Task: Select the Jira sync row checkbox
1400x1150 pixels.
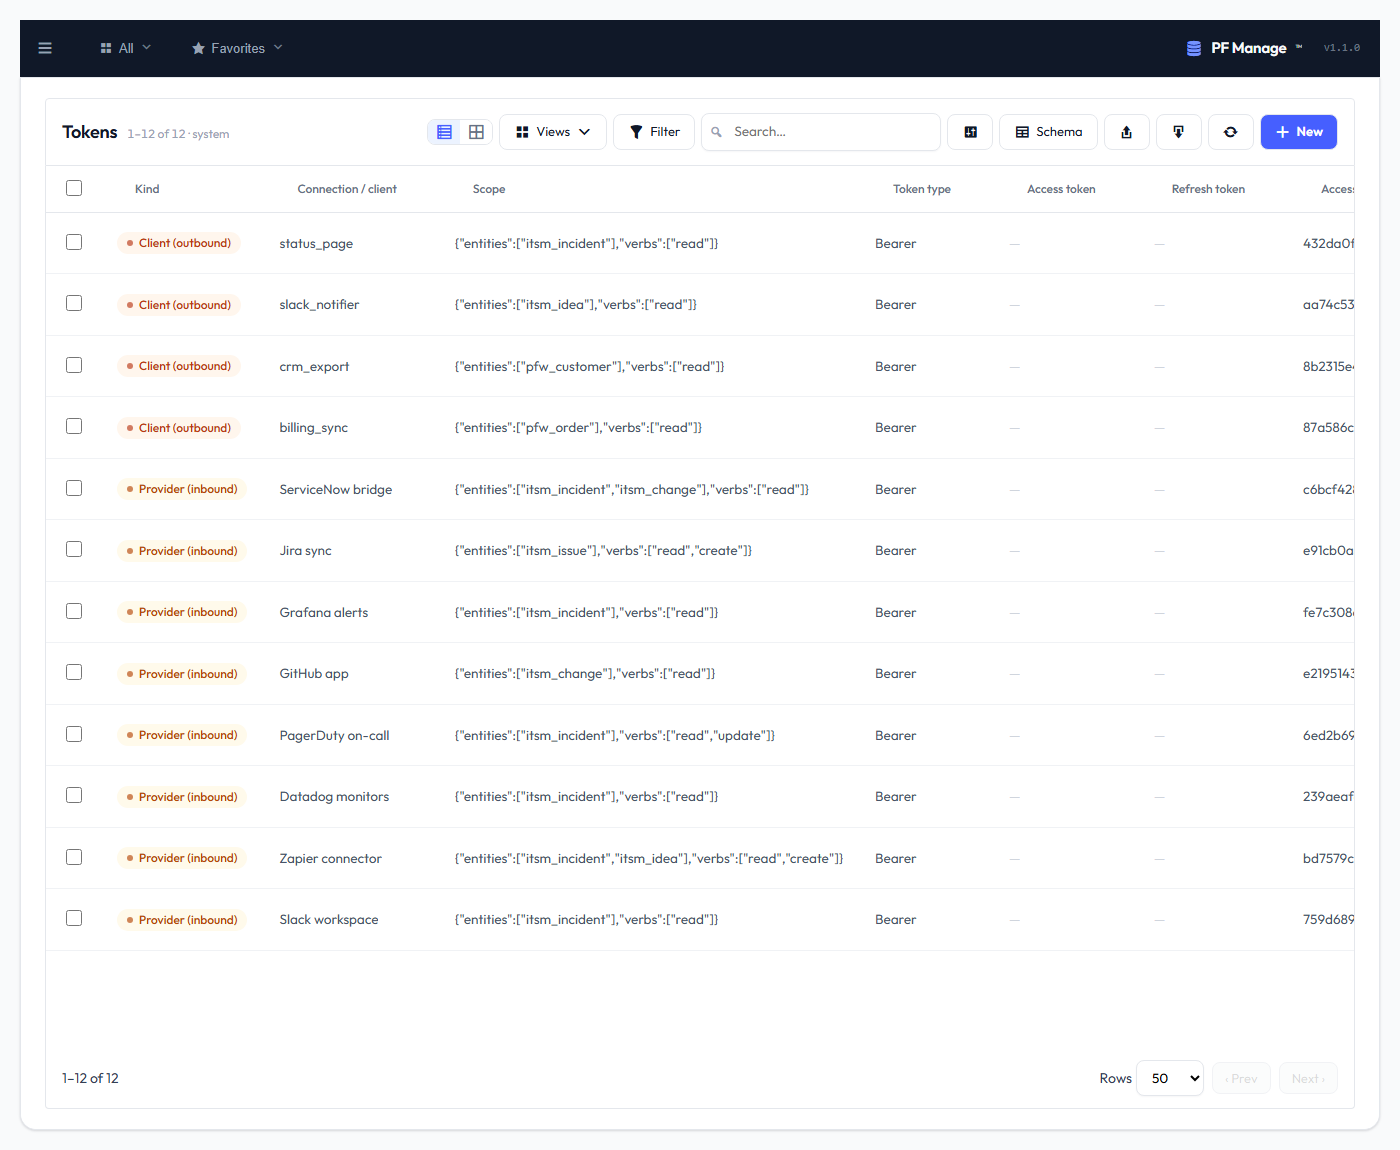Action: pyautogui.click(x=74, y=549)
